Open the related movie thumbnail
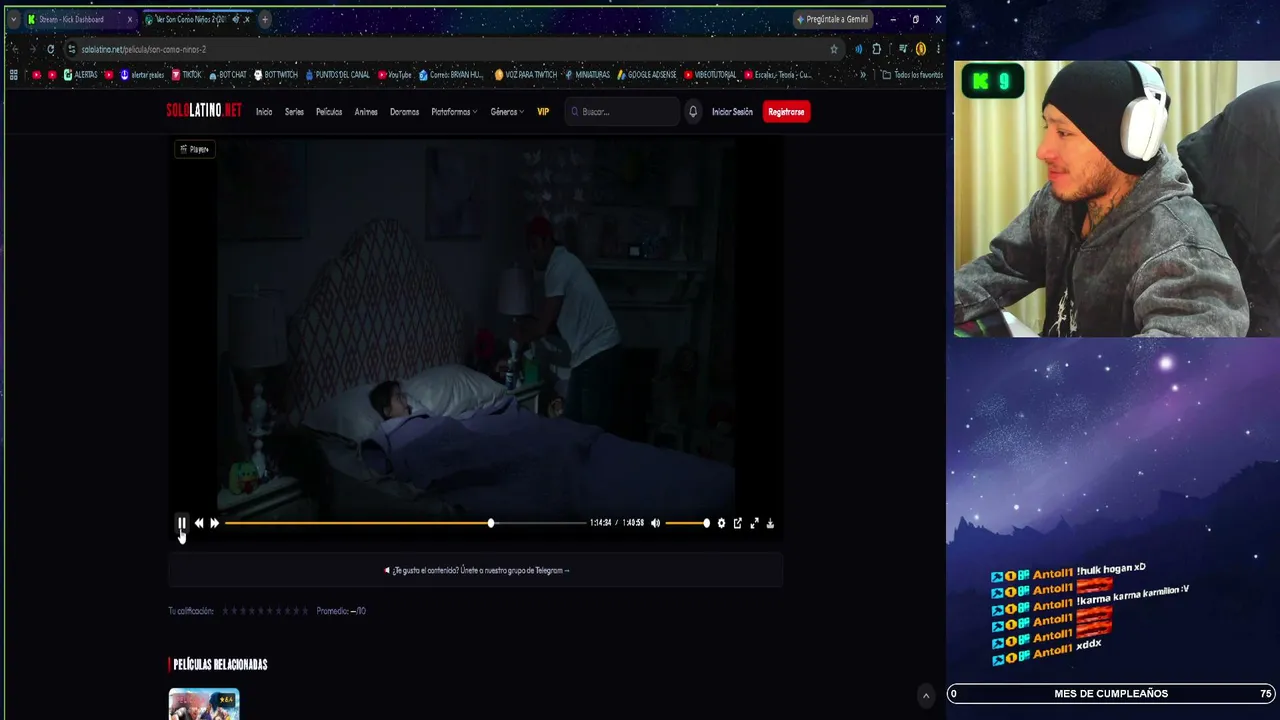Screen dimensions: 1280x720 pos(204,704)
